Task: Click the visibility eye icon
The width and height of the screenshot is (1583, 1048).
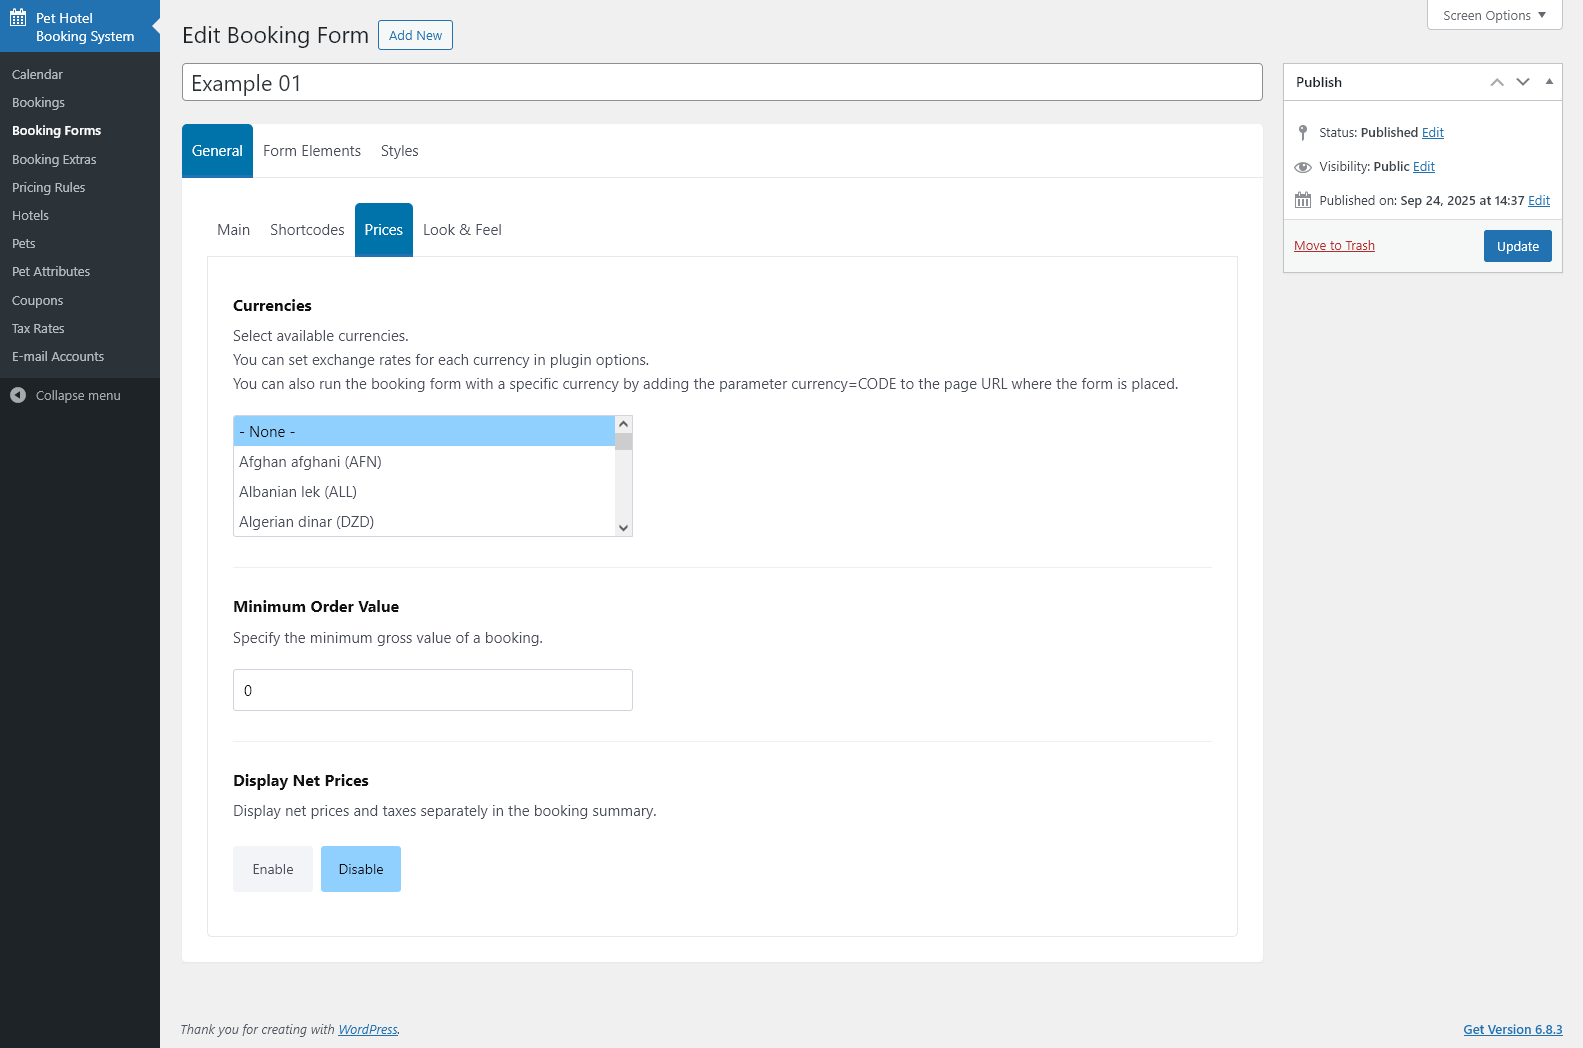Action: pyautogui.click(x=1303, y=167)
